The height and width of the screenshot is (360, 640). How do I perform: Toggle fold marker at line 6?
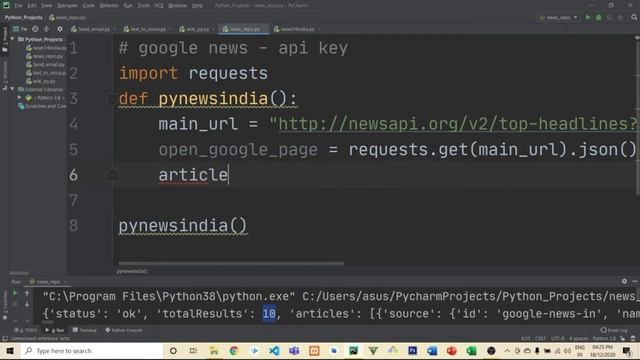[x=112, y=175]
